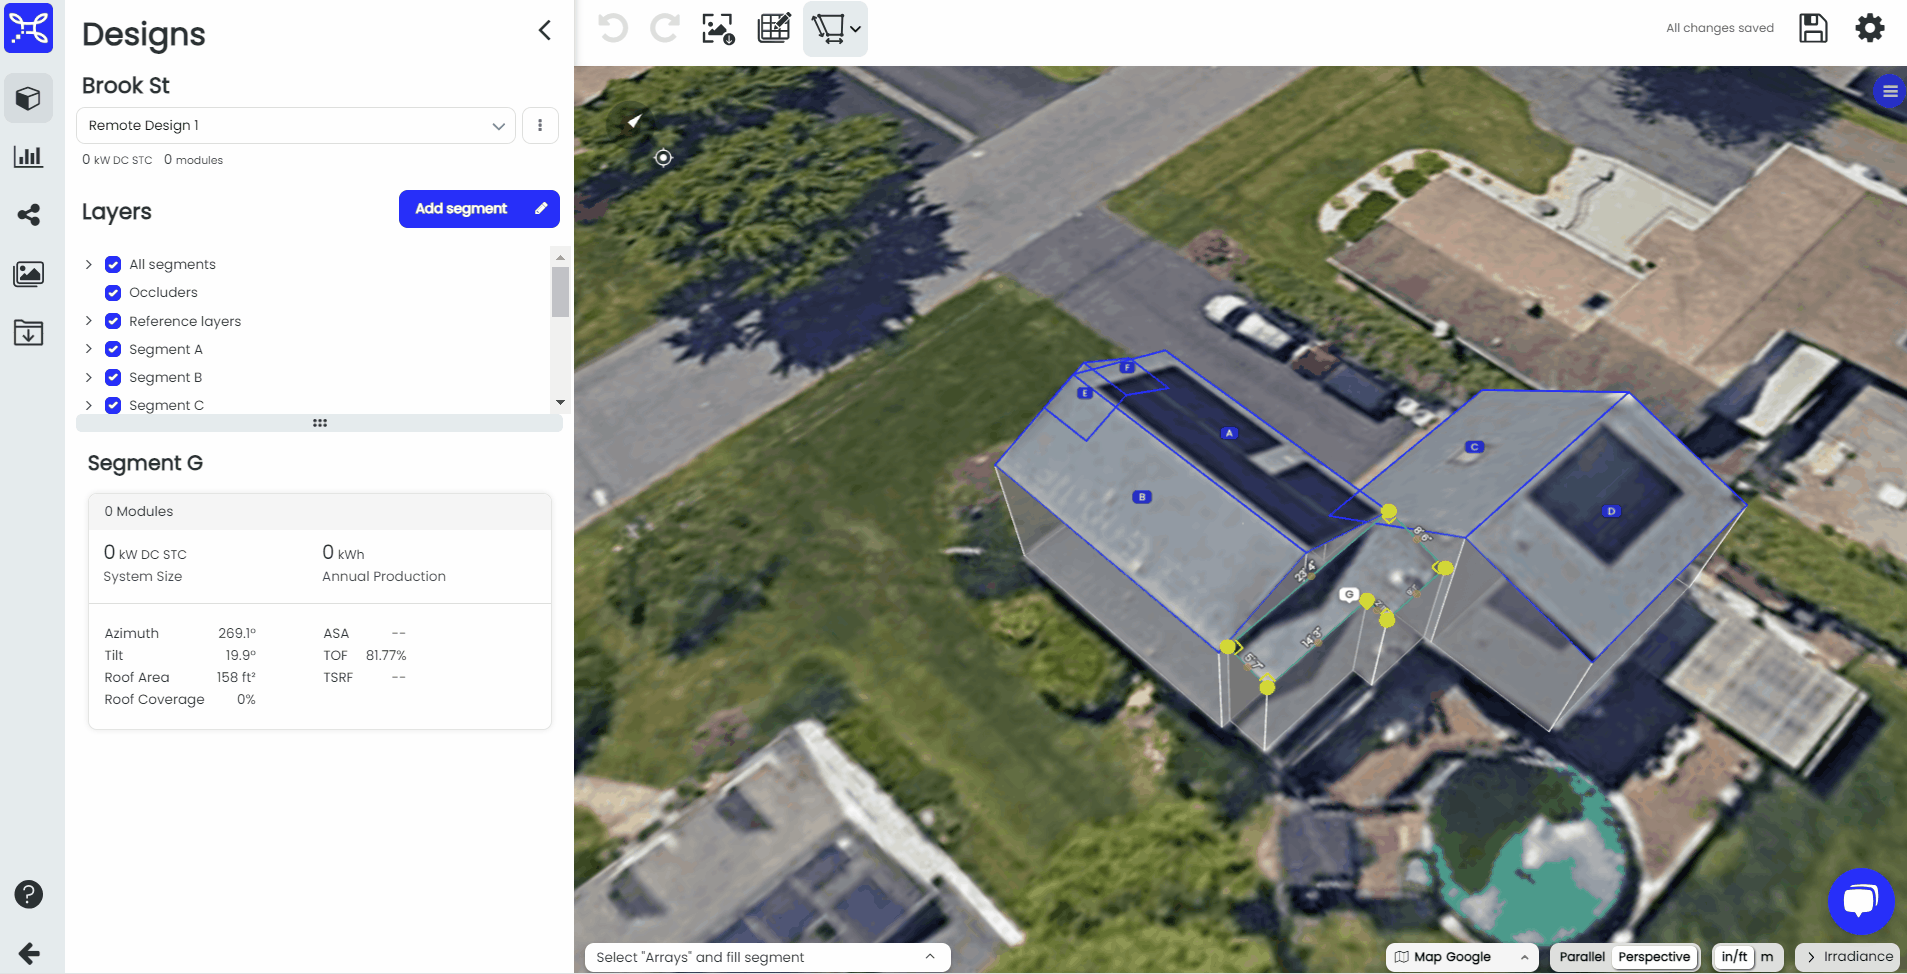This screenshot has height=974, width=1907.
Task: Click the grid edit toolbar icon
Action: point(774,28)
